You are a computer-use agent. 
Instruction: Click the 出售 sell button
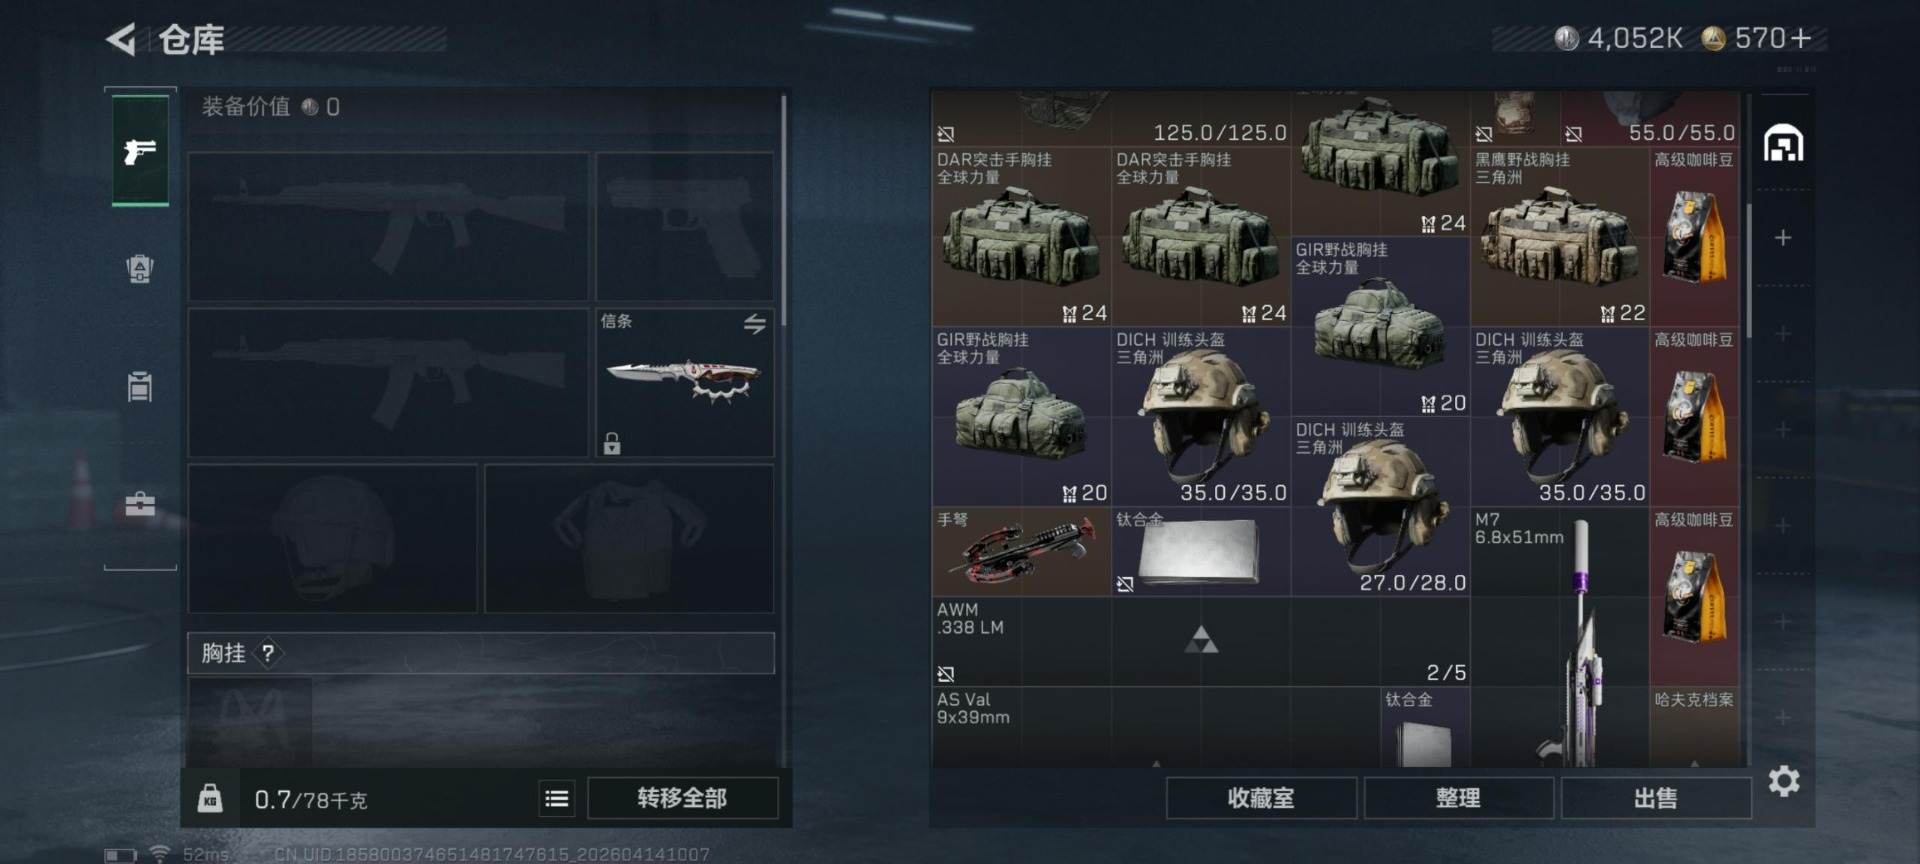pyautogui.click(x=1656, y=798)
